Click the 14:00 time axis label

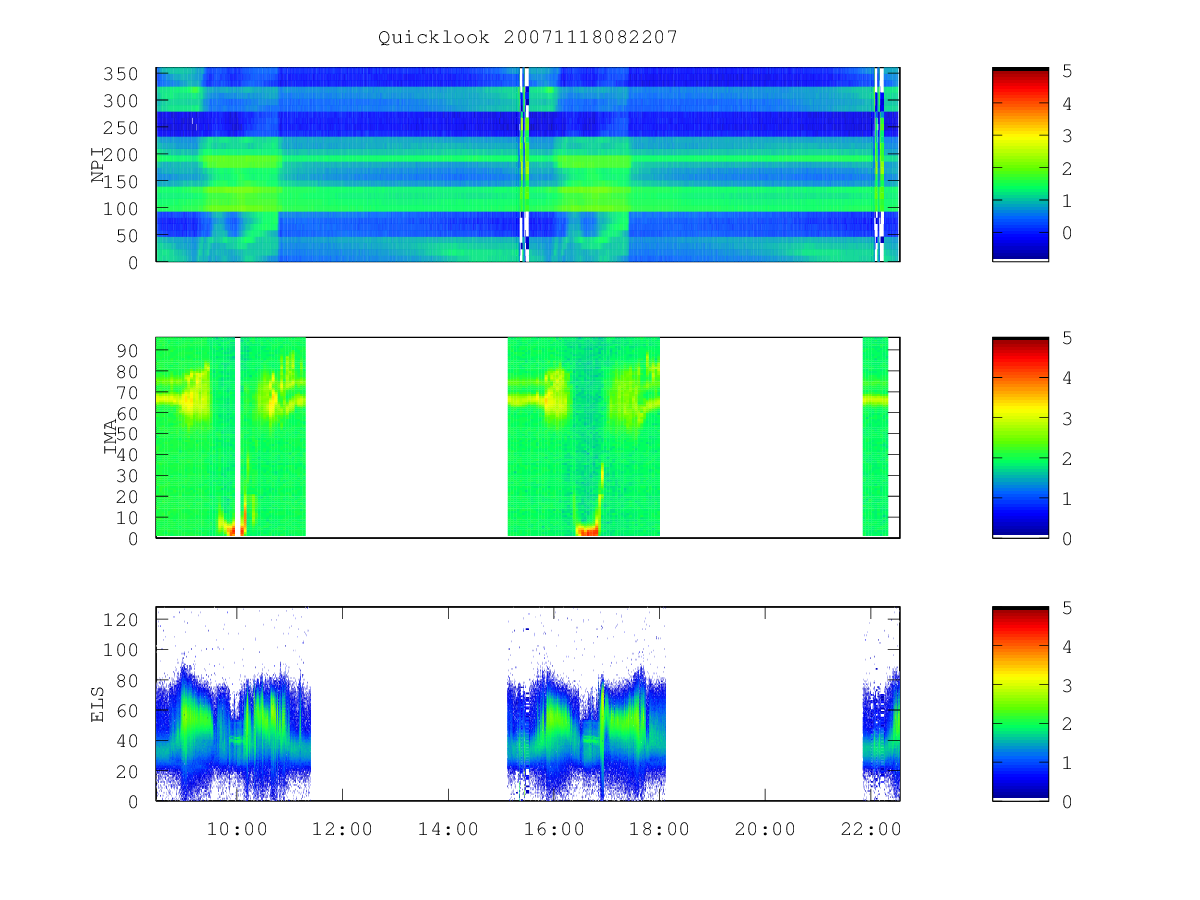pyautogui.click(x=448, y=828)
